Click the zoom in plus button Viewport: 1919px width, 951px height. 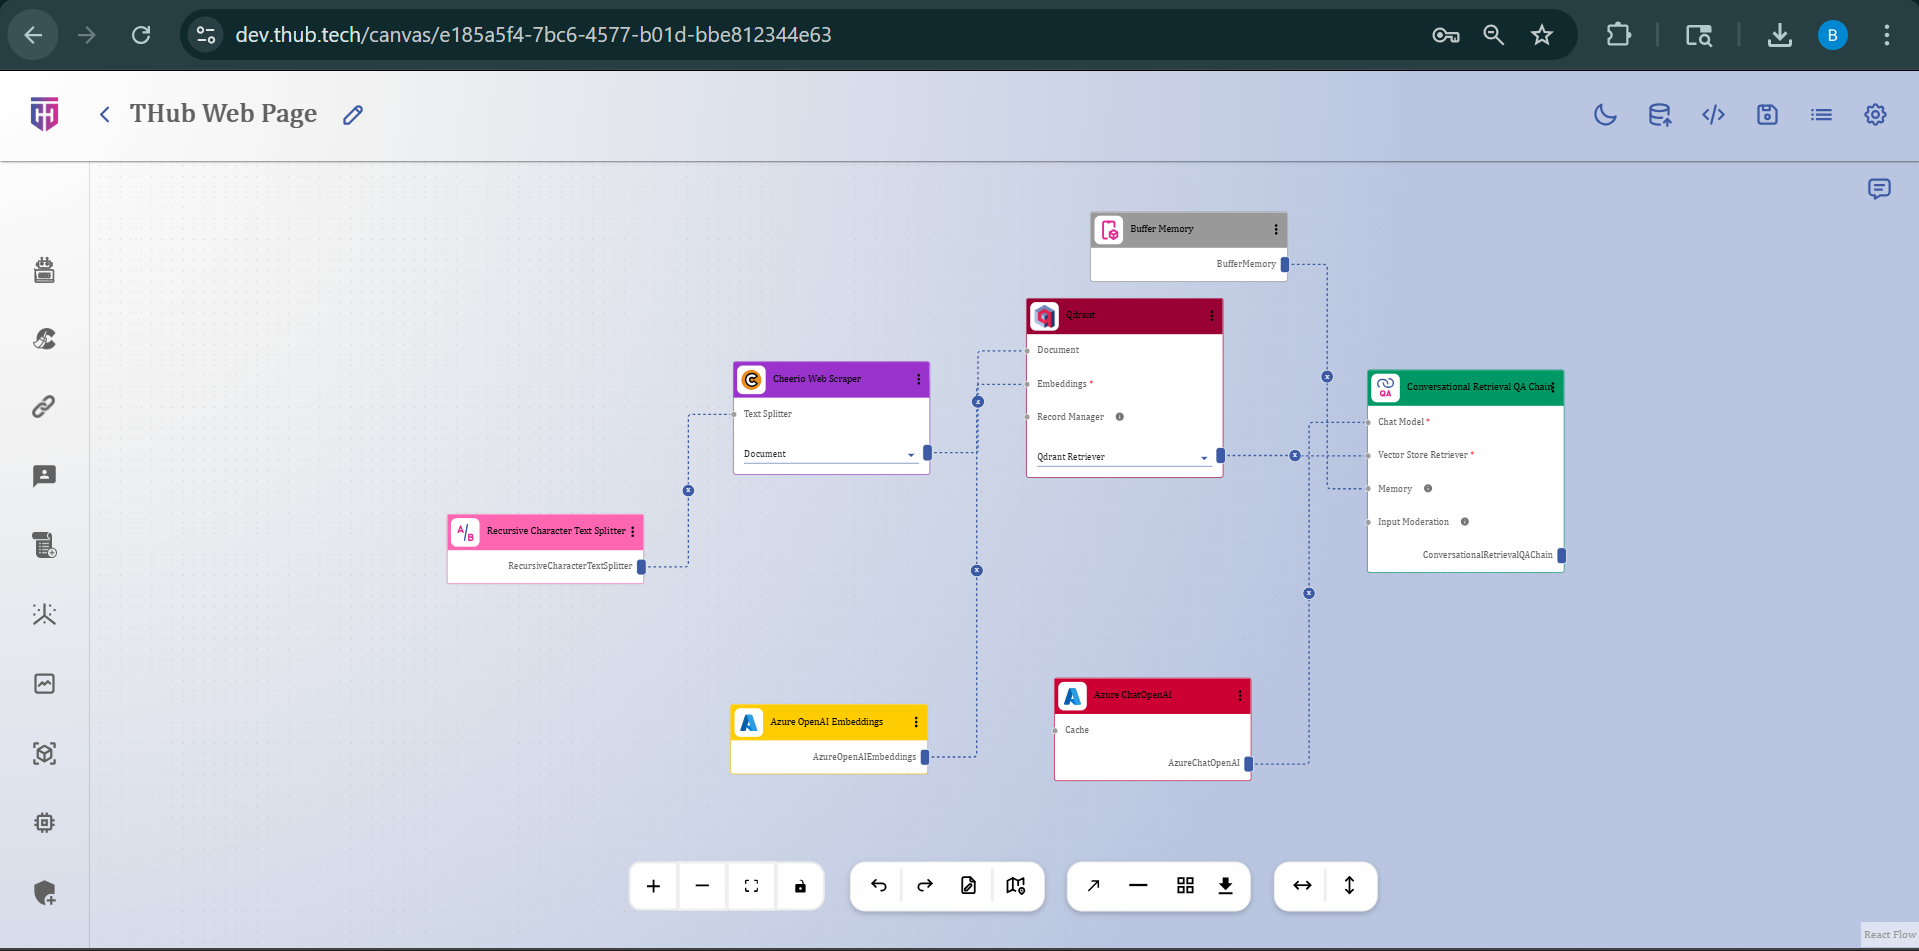click(x=653, y=886)
